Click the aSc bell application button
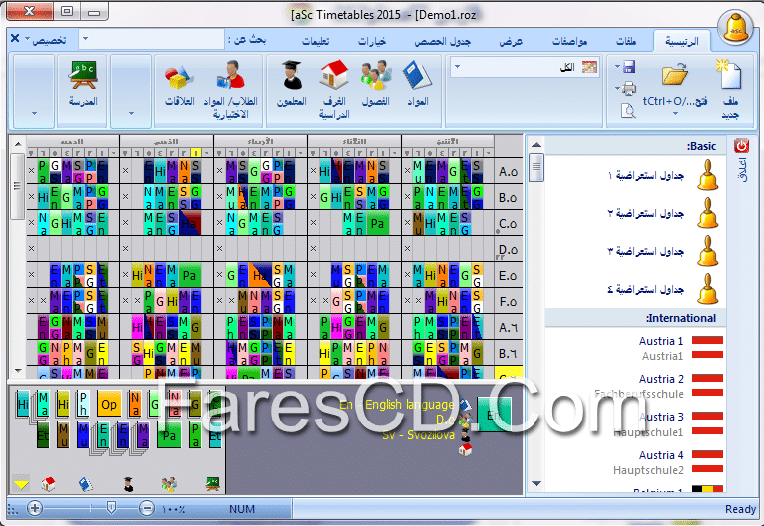 click(x=735, y=28)
